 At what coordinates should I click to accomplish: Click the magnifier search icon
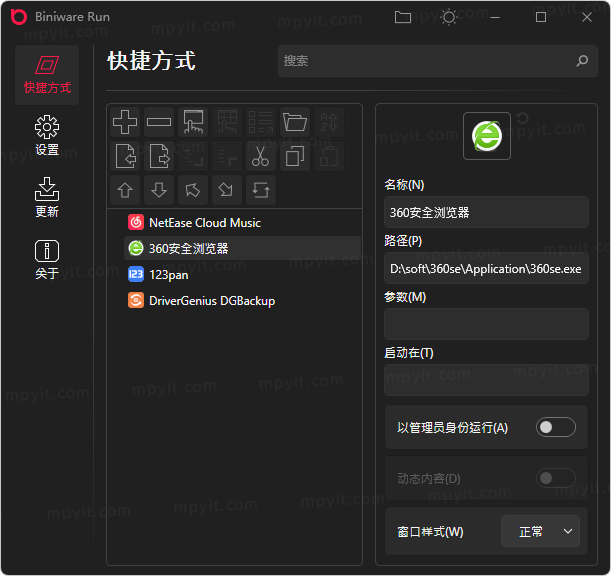582,60
